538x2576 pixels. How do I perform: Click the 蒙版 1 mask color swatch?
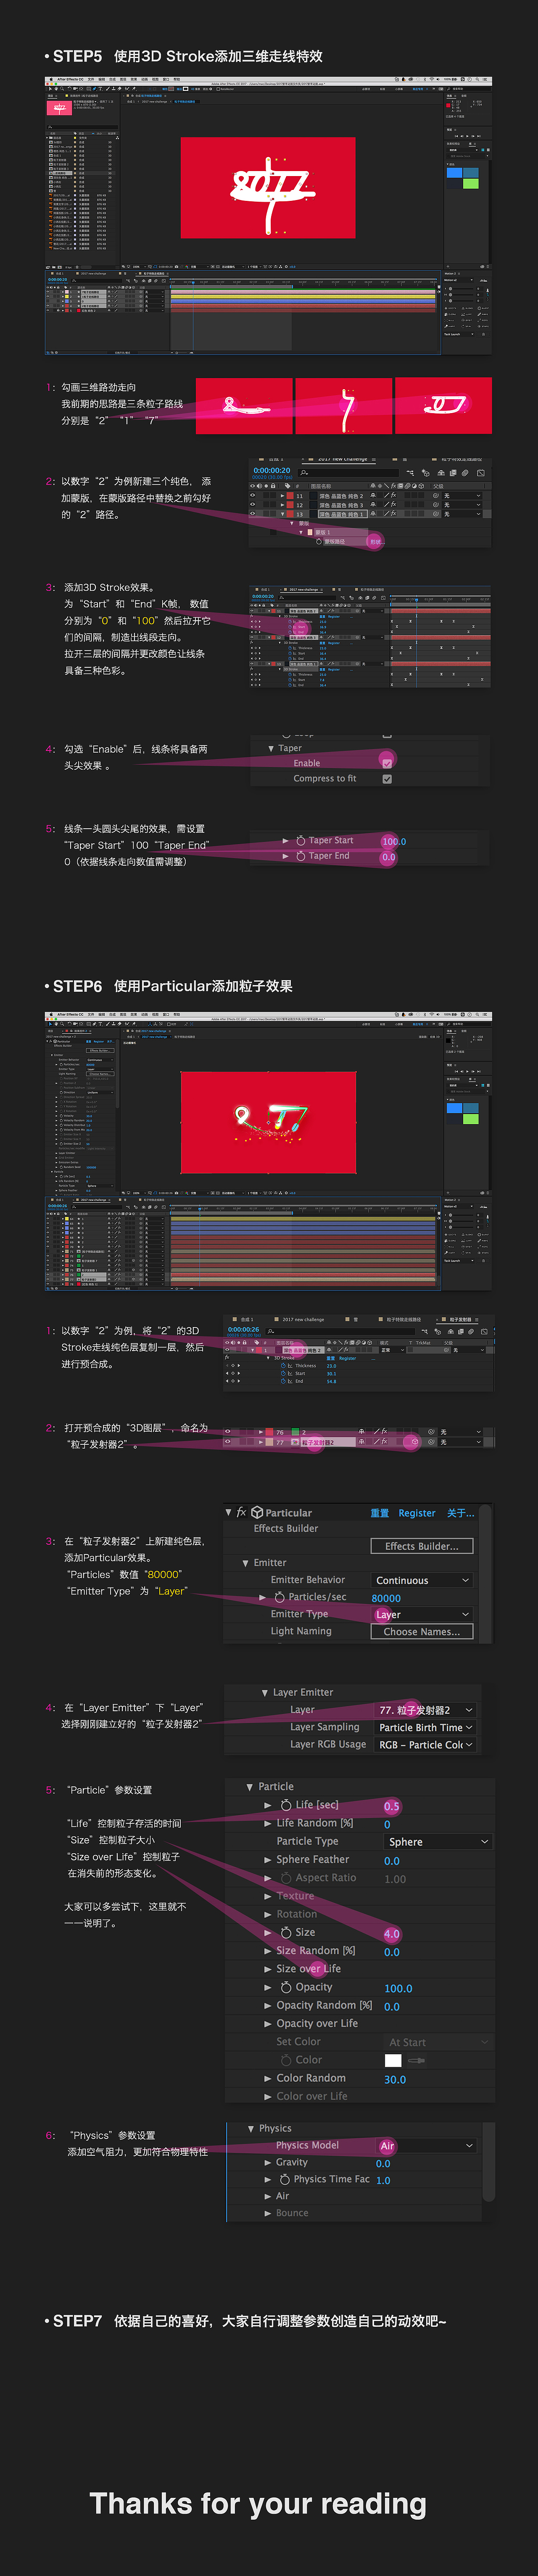coord(310,532)
